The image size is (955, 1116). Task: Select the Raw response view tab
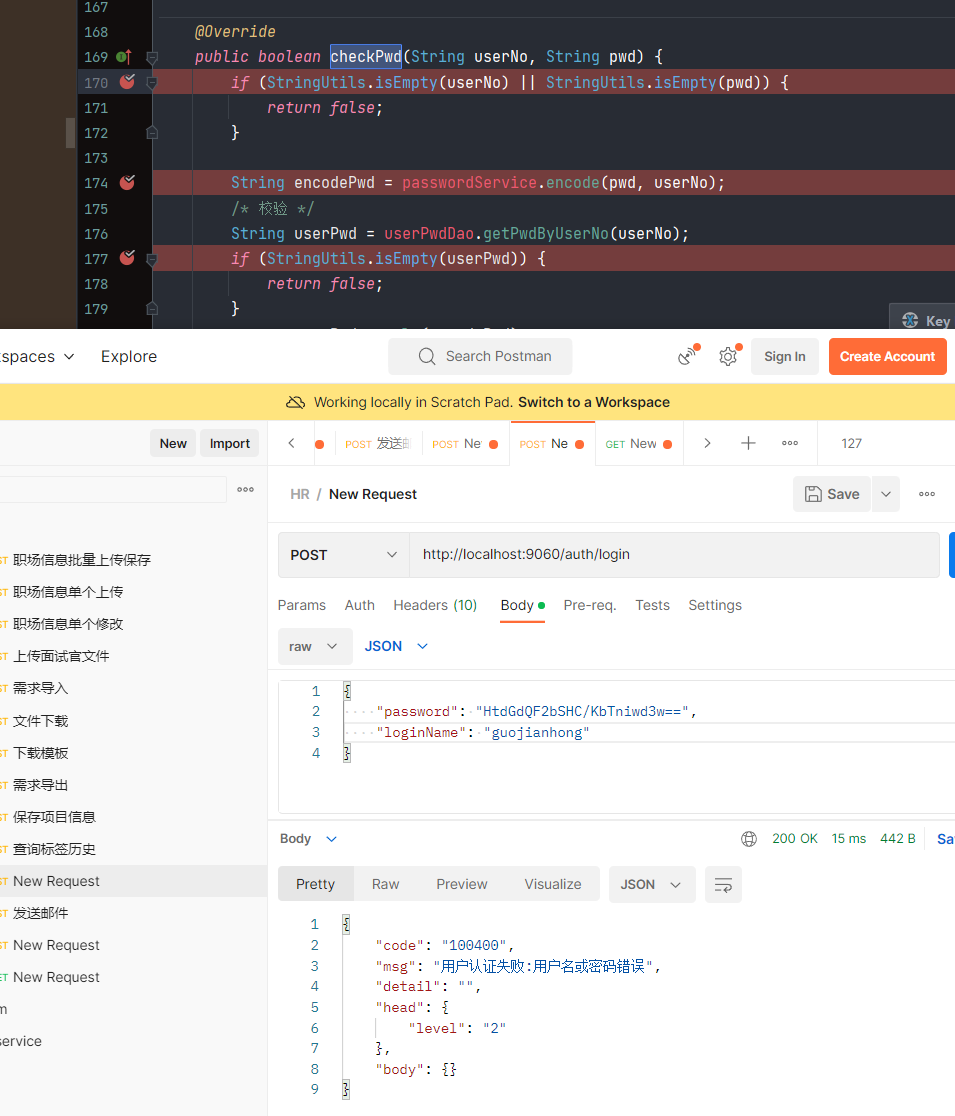point(385,884)
